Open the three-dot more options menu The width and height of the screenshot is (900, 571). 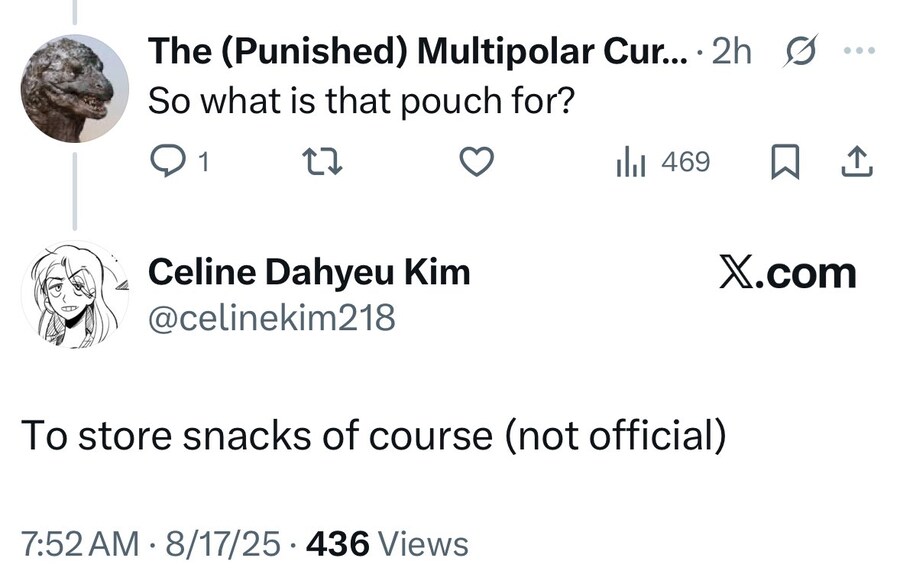coord(861,49)
